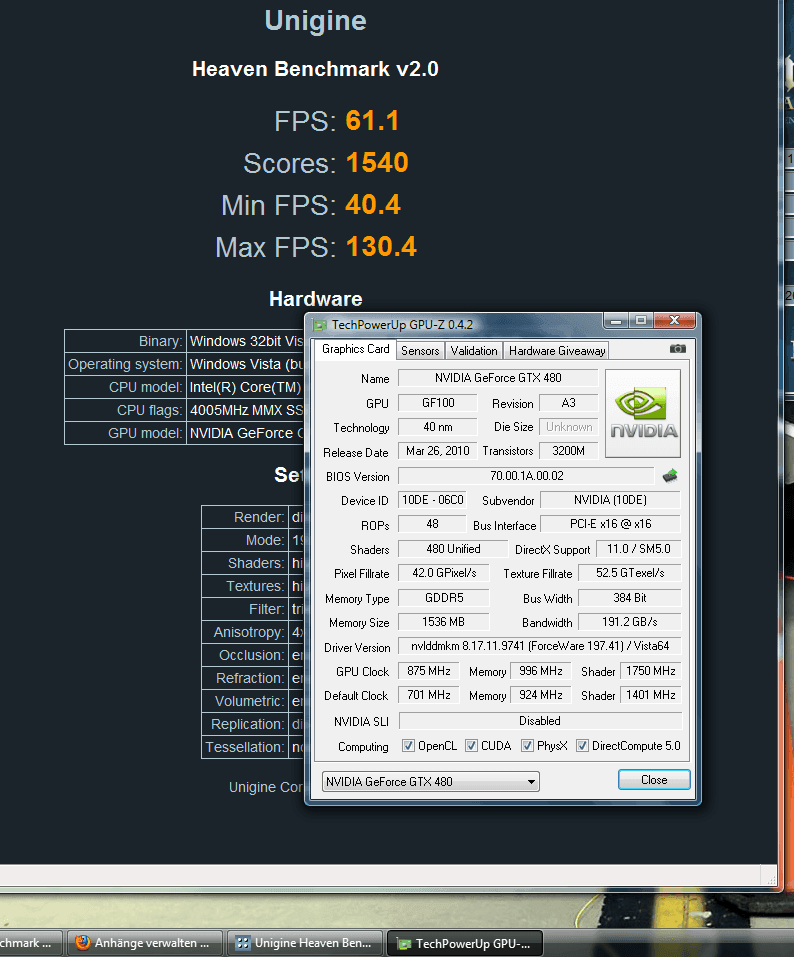The width and height of the screenshot is (794, 957).
Task: Click GPU-Z title bar app icon
Action: 319,325
